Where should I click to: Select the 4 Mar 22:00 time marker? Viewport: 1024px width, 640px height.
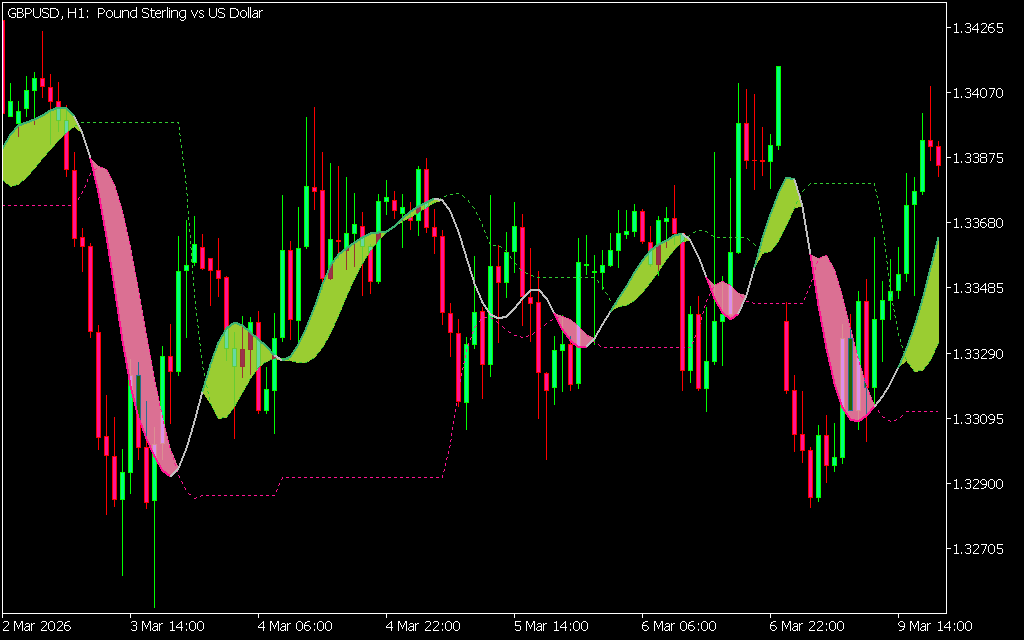point(424,626)
